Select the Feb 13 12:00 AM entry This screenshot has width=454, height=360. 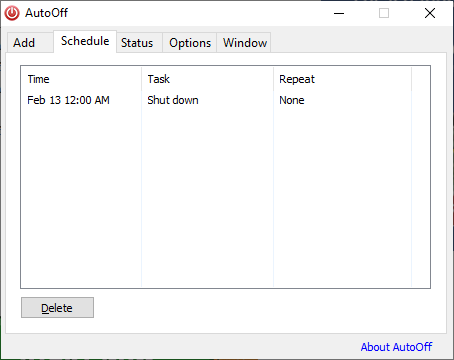tap(68, 100)
